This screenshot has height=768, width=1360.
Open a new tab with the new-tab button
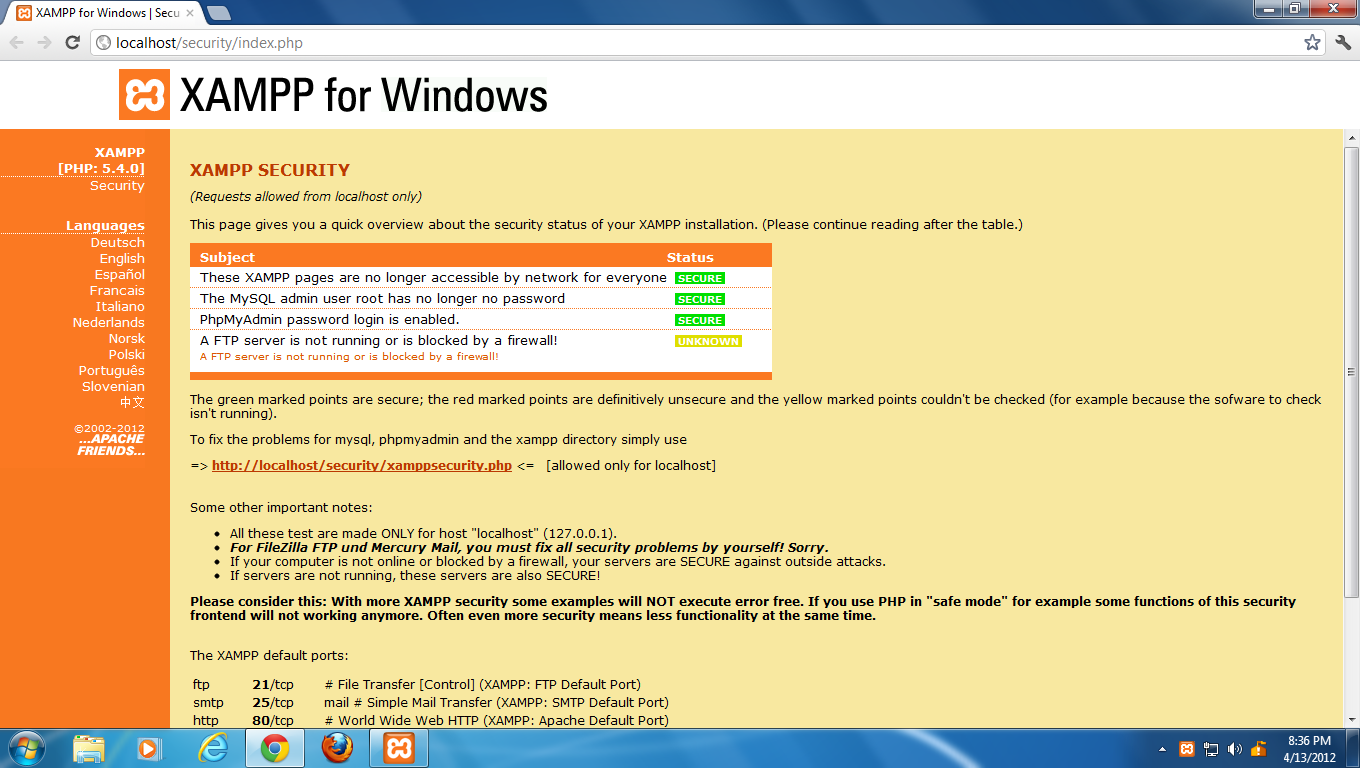[x=218, y=13]
